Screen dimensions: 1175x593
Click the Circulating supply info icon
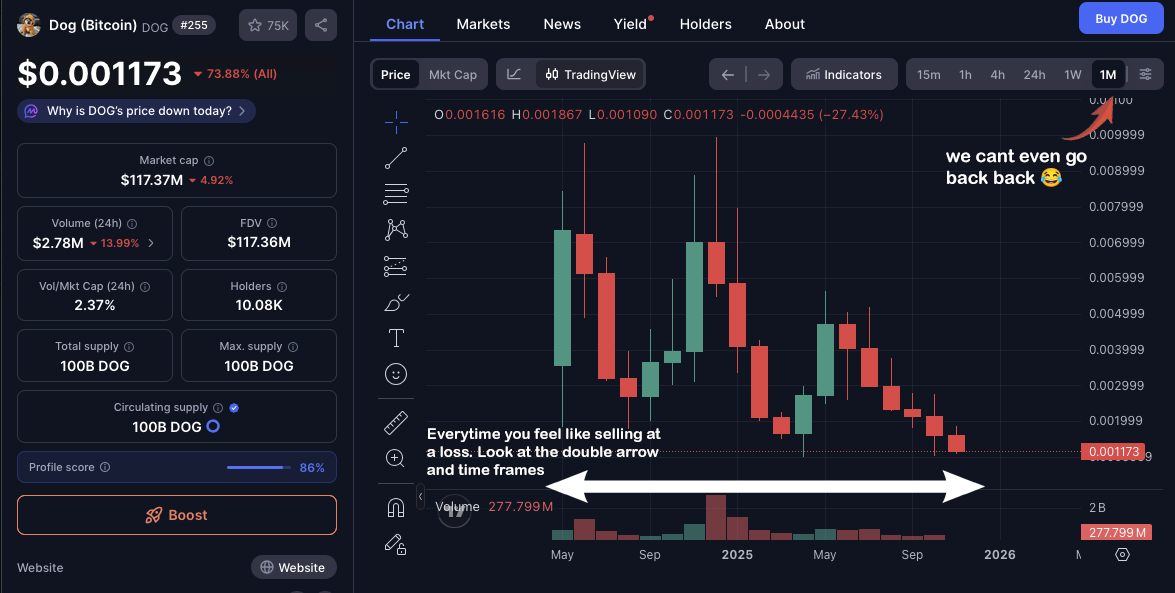tap(218, 408)
